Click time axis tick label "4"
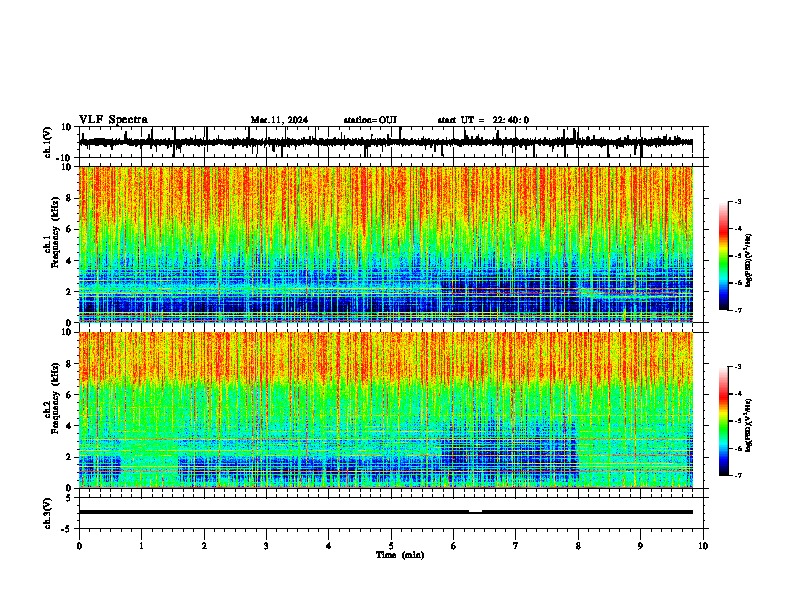 pos(329,546)
